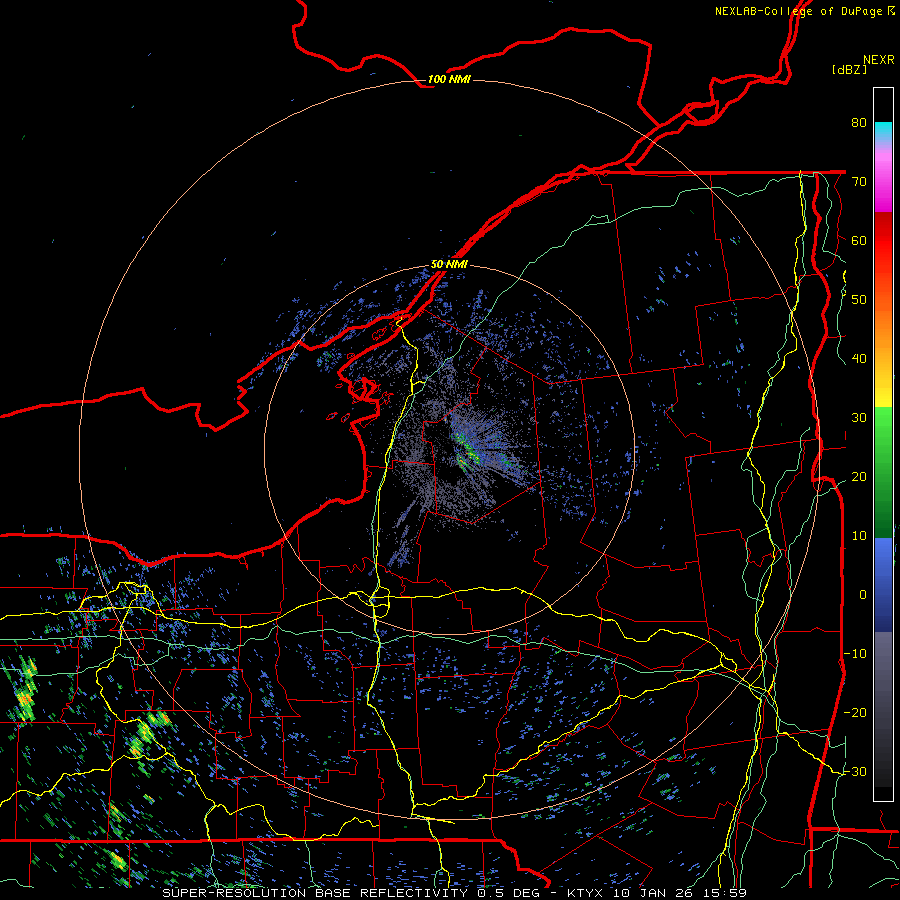The height and width of the screenshot is (900, 900).
Task: Click the 70 dBZ scale value
Action: [859, 181]
